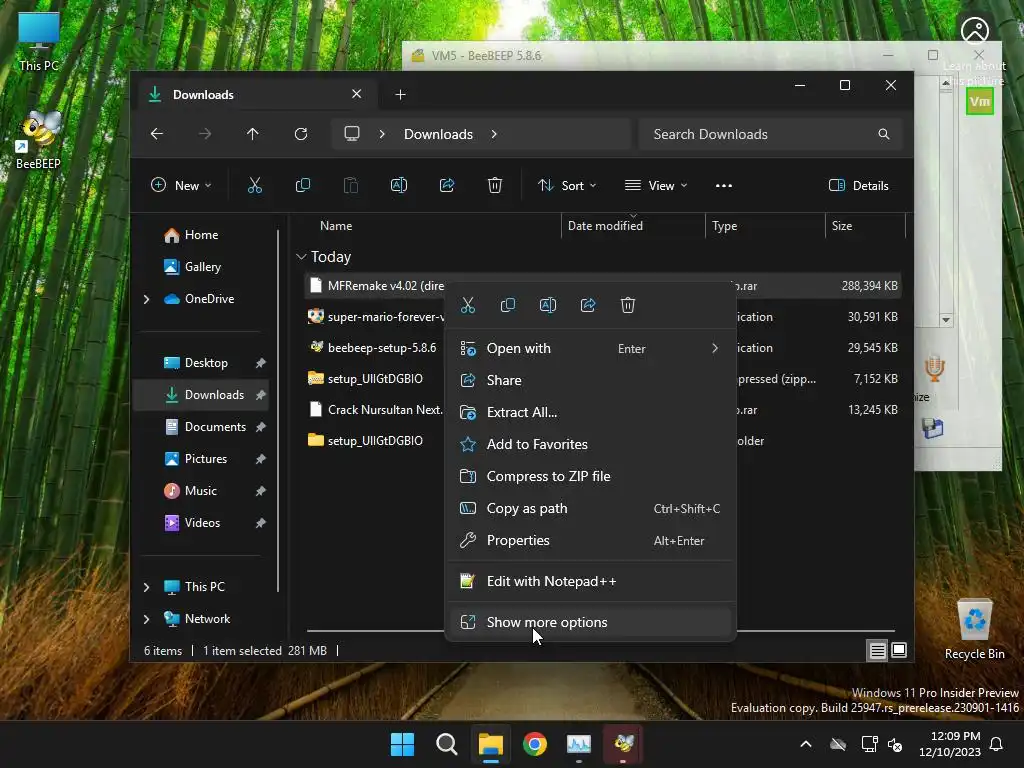Expand the OneDrive tree node

[146, 299]
